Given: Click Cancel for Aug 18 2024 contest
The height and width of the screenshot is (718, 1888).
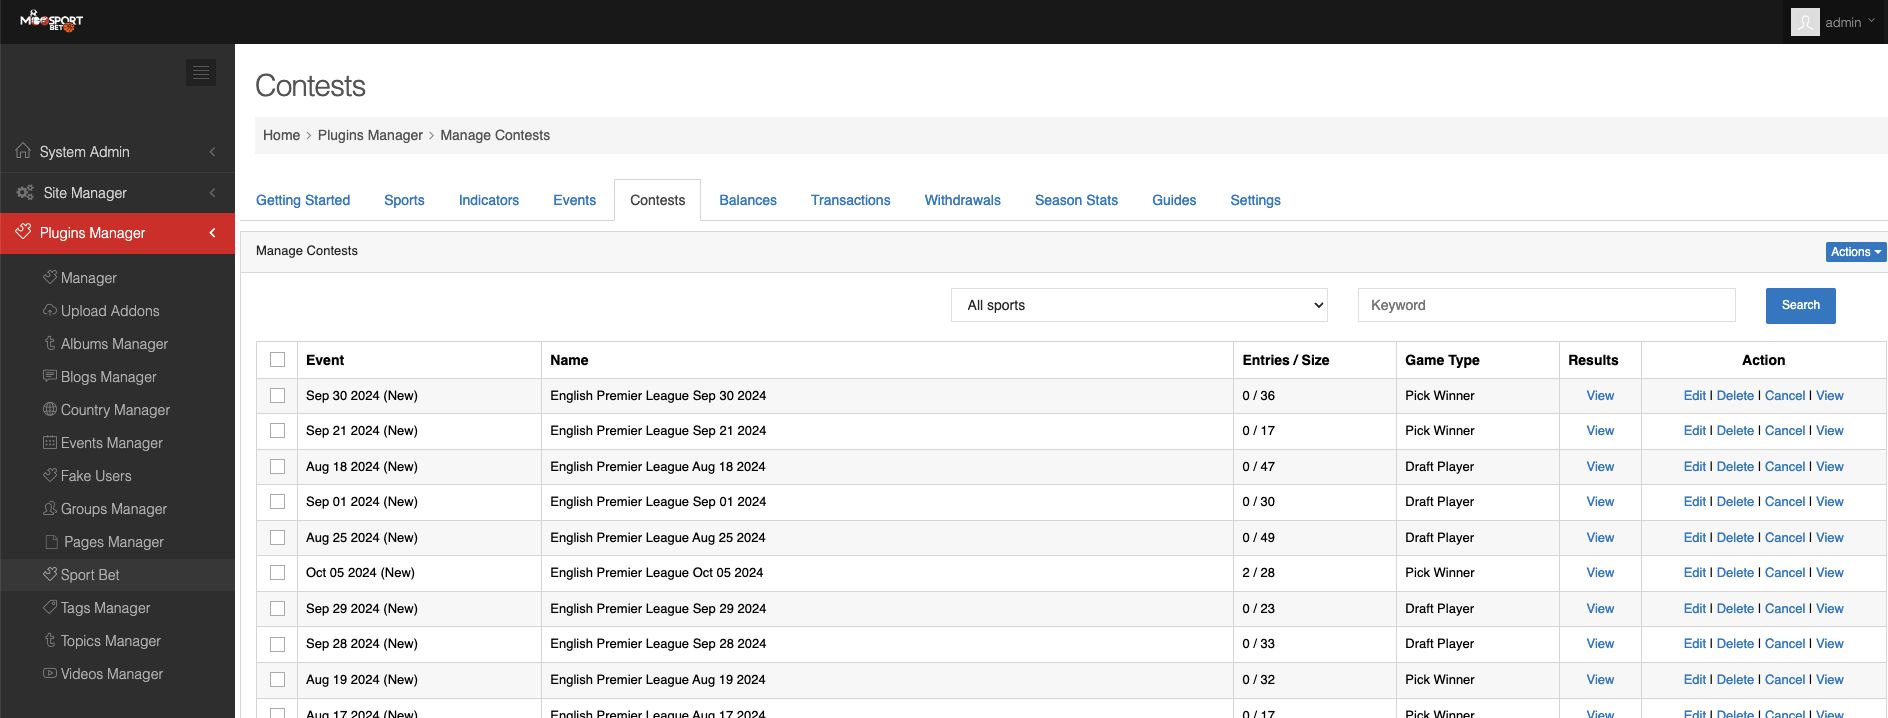Looking at the screenshot, I should (1785, 467).
